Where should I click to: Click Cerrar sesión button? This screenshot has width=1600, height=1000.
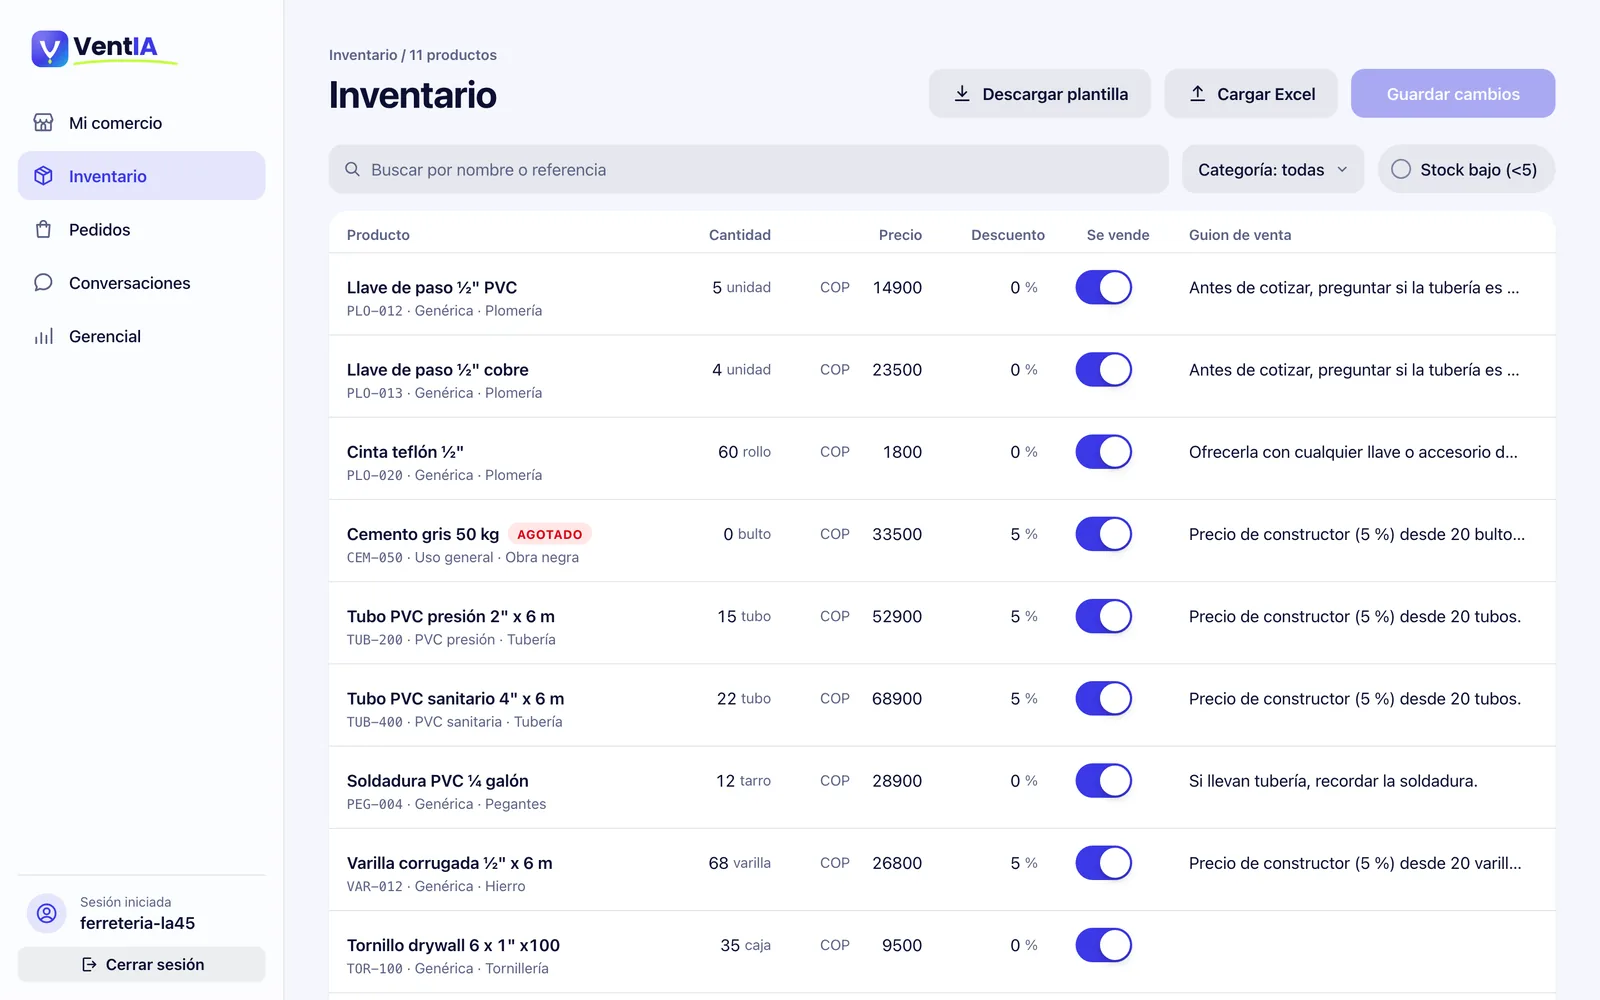click(x=141, y=965)
